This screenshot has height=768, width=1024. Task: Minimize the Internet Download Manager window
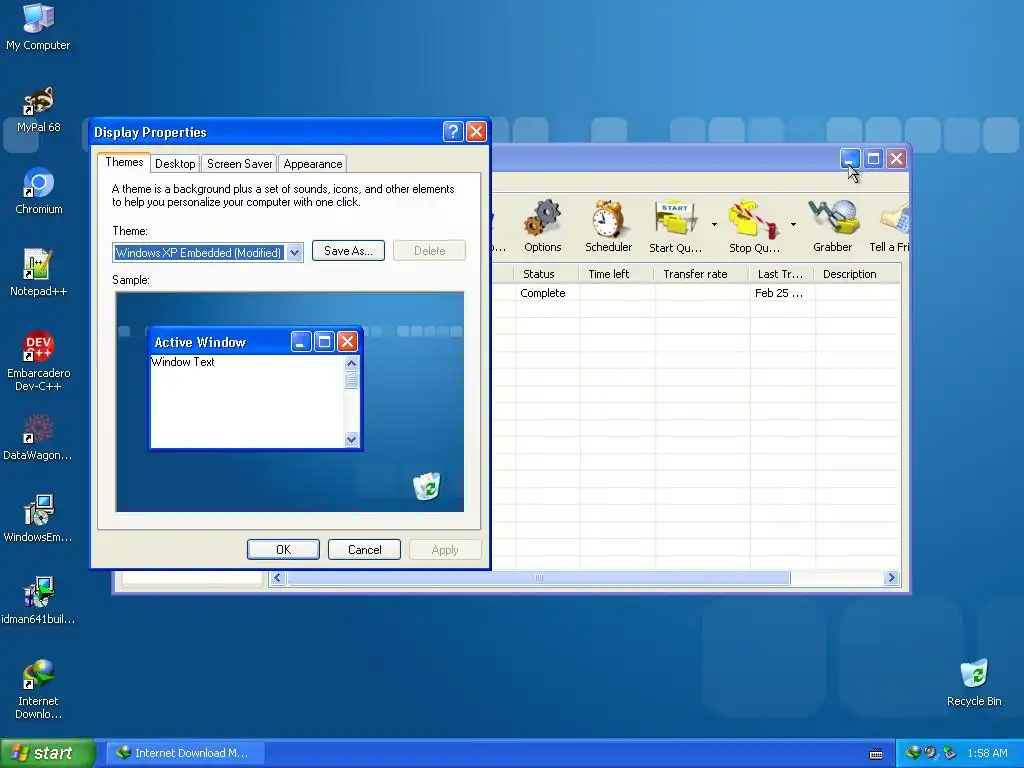click(x=850, y=159)
